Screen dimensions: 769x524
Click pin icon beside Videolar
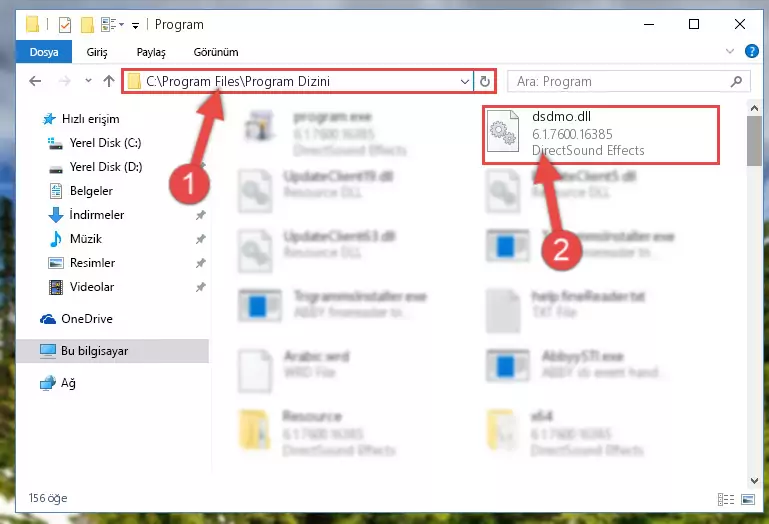point(201,287)
